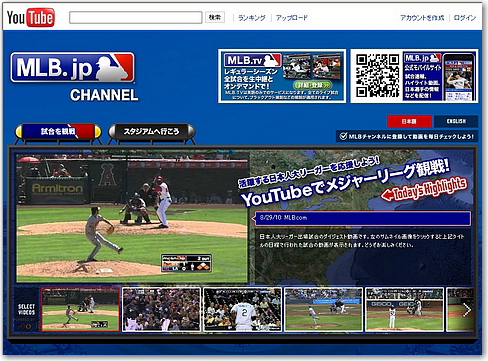Click the MLB.jp channel logo
Viewport: 488px width, 361px height.
73,67
